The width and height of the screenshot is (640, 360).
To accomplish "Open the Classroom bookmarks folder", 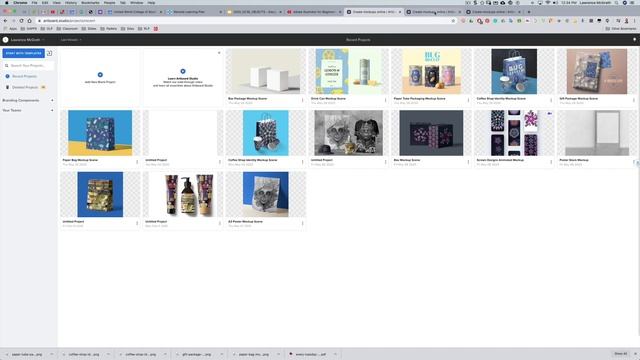I will pos(67,29).
